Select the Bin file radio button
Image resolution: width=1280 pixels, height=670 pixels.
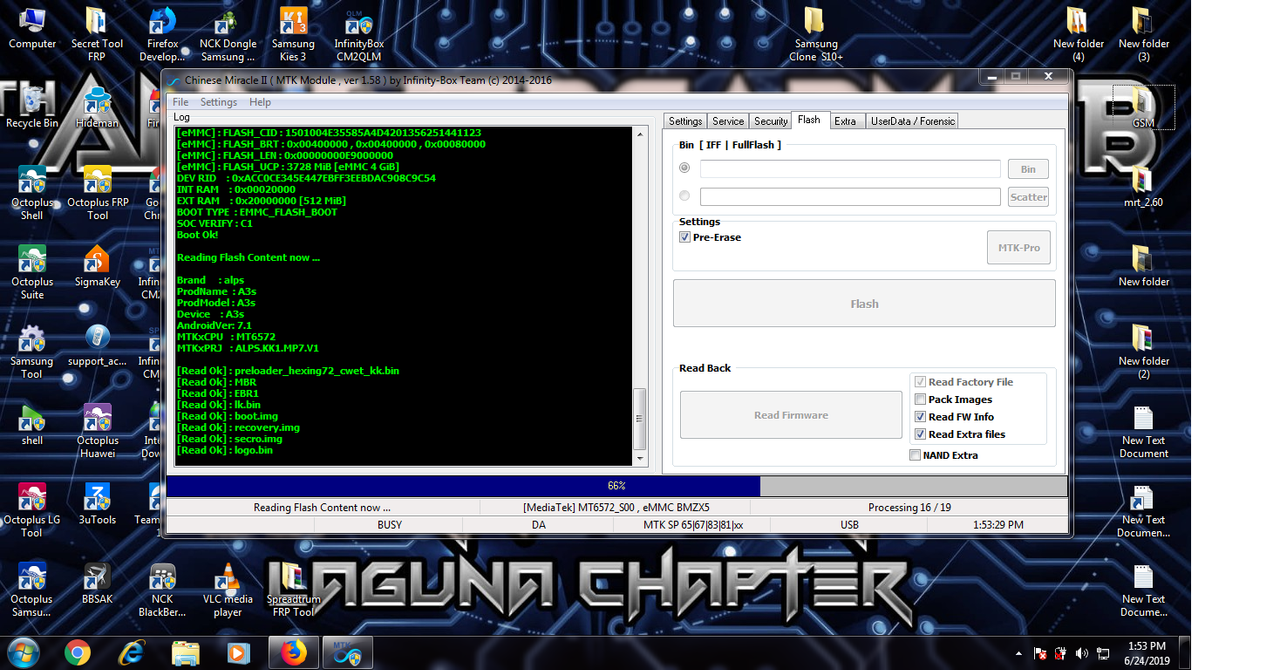tap(685, 168)
